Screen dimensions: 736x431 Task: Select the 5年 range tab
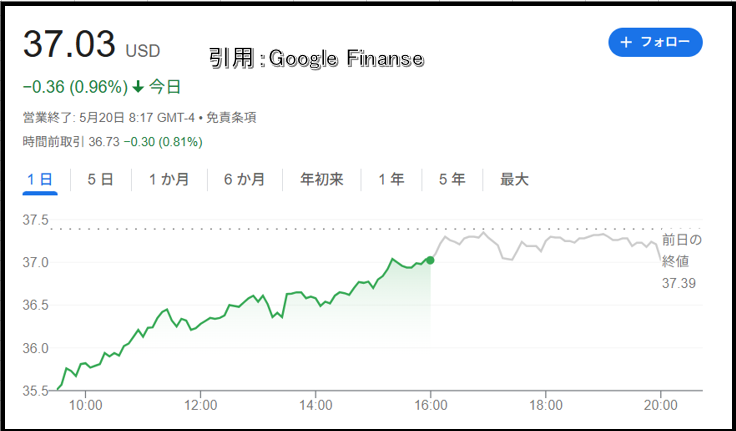pos(452,179)
